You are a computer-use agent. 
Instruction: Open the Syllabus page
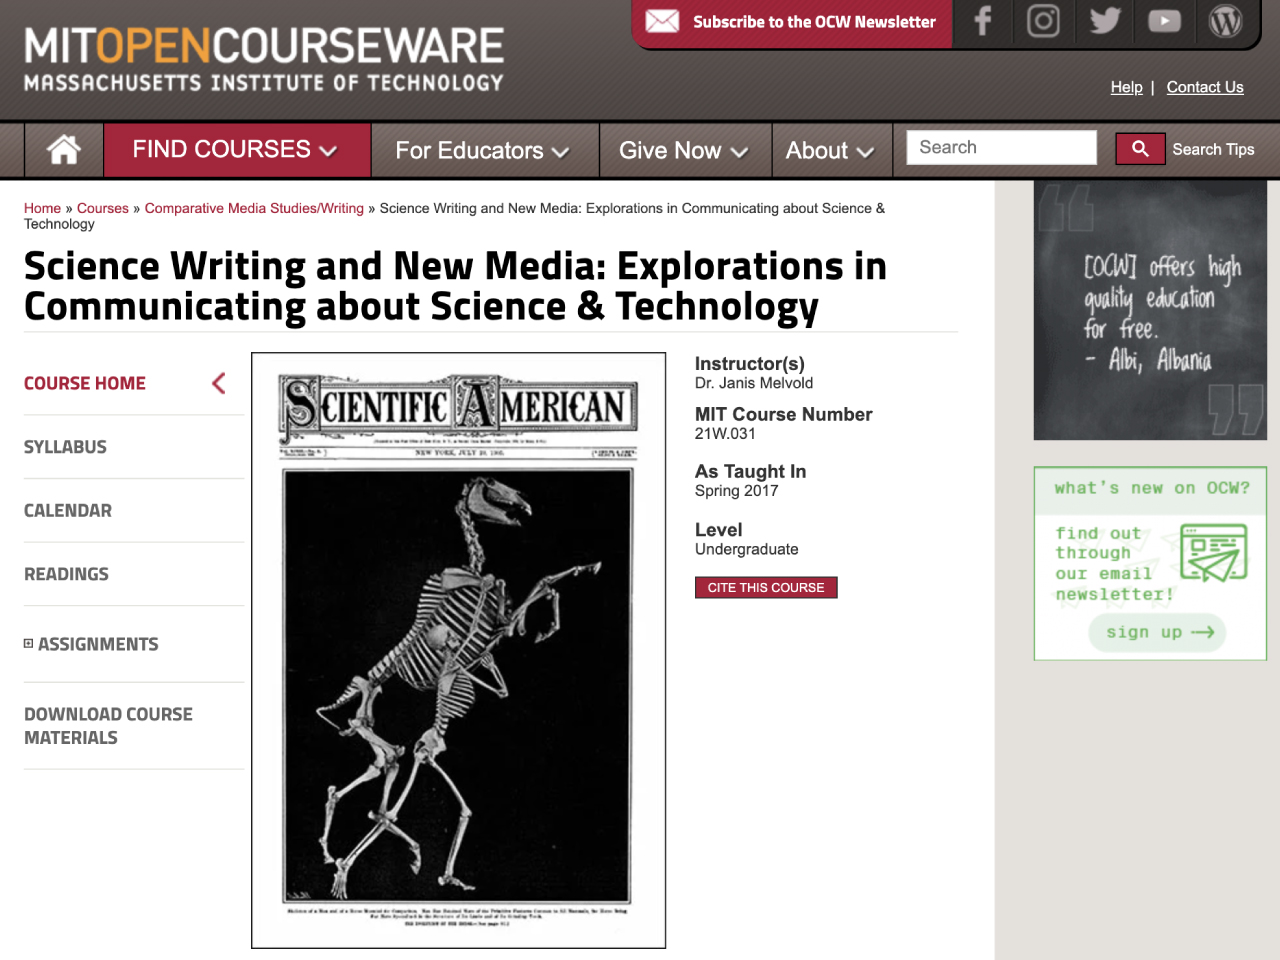point(65,447)
